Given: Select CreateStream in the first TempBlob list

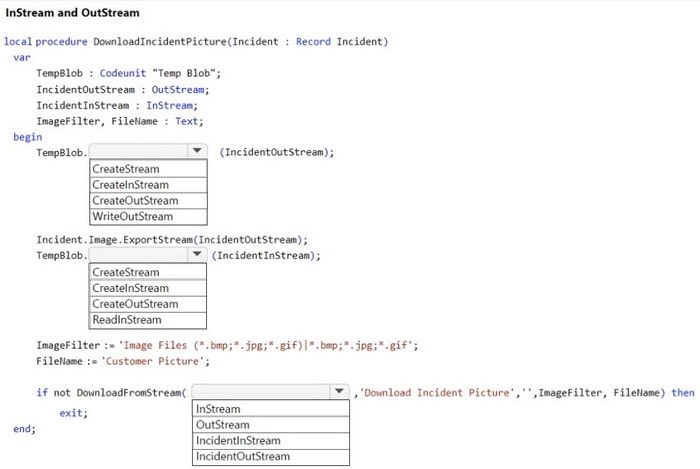Looking at the screenshot, I should coord(125,169).
